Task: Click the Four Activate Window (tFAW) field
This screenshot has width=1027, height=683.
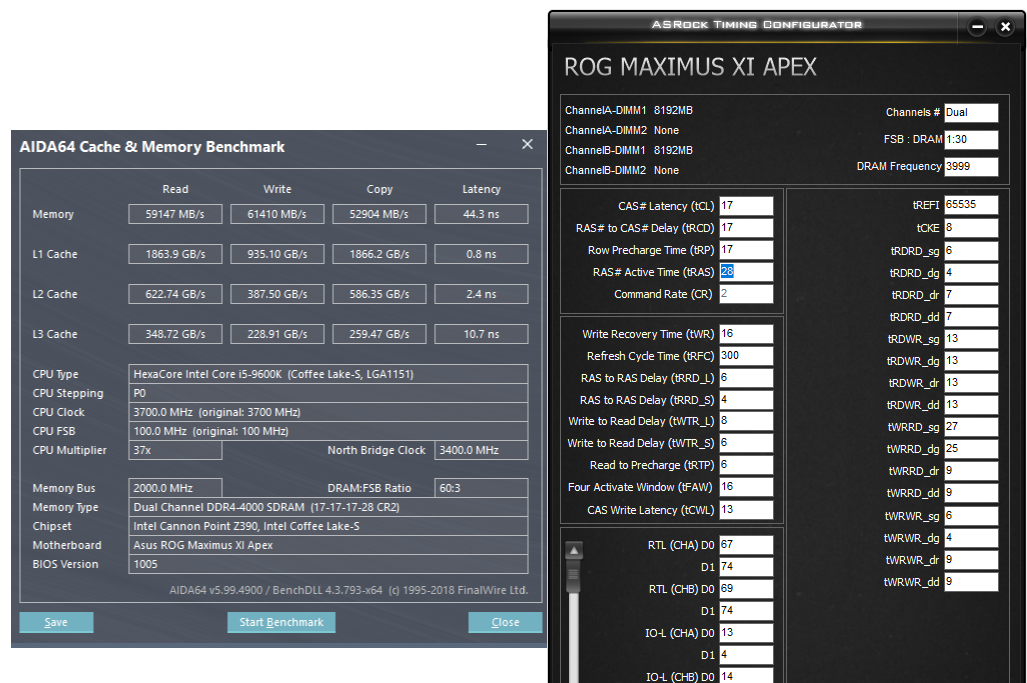Action: [746, 487]
